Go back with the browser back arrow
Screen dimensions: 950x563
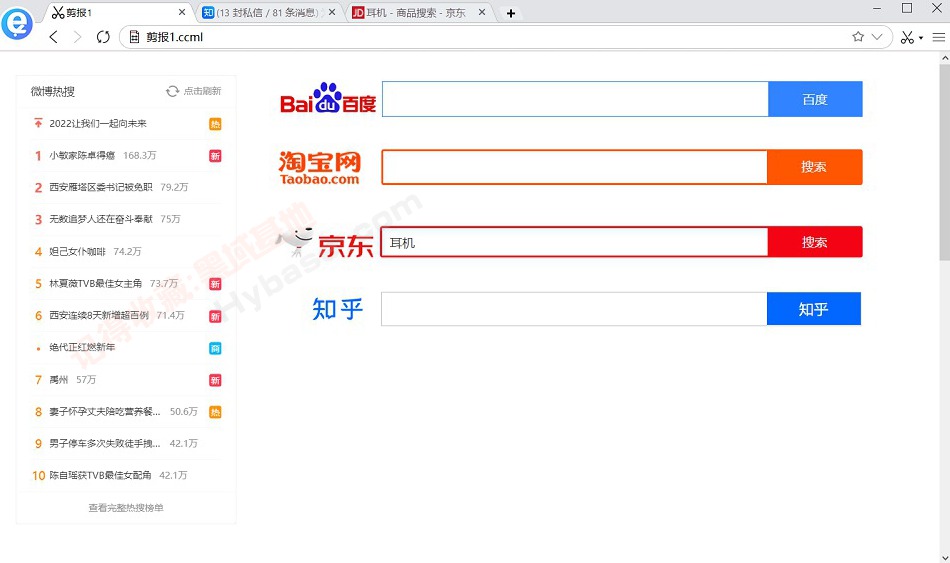click(x=53, y=37)
